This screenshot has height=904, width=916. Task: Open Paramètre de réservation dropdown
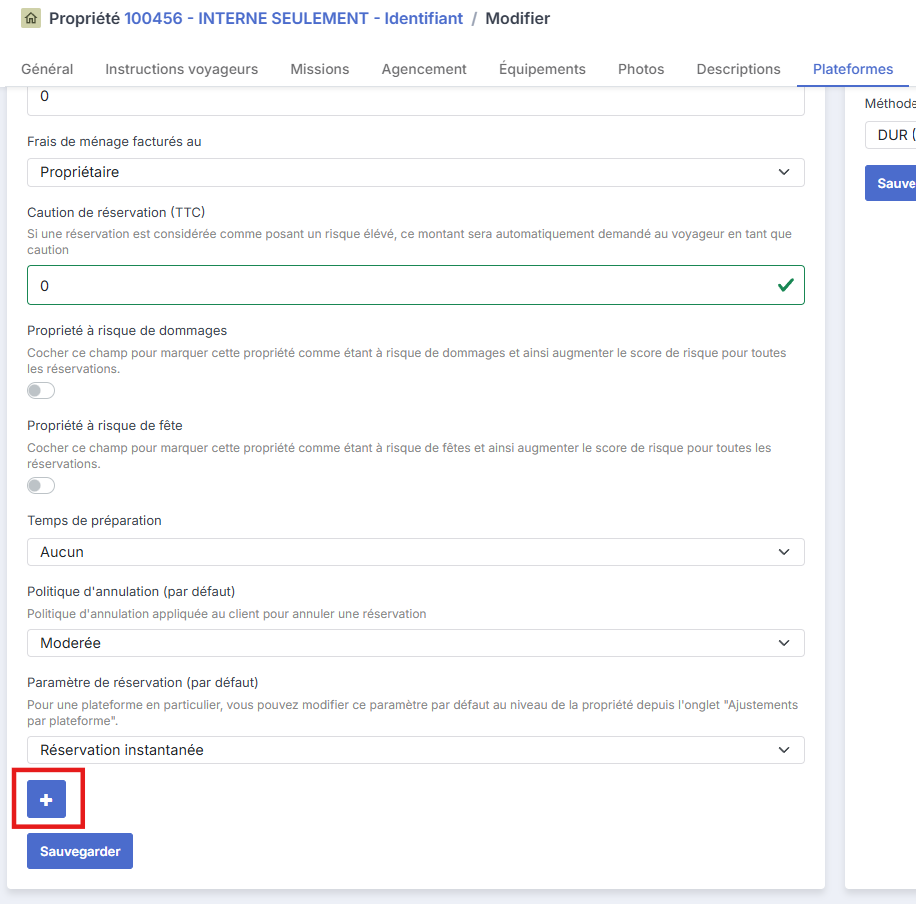pyautogui.click(x=415, y=750)
